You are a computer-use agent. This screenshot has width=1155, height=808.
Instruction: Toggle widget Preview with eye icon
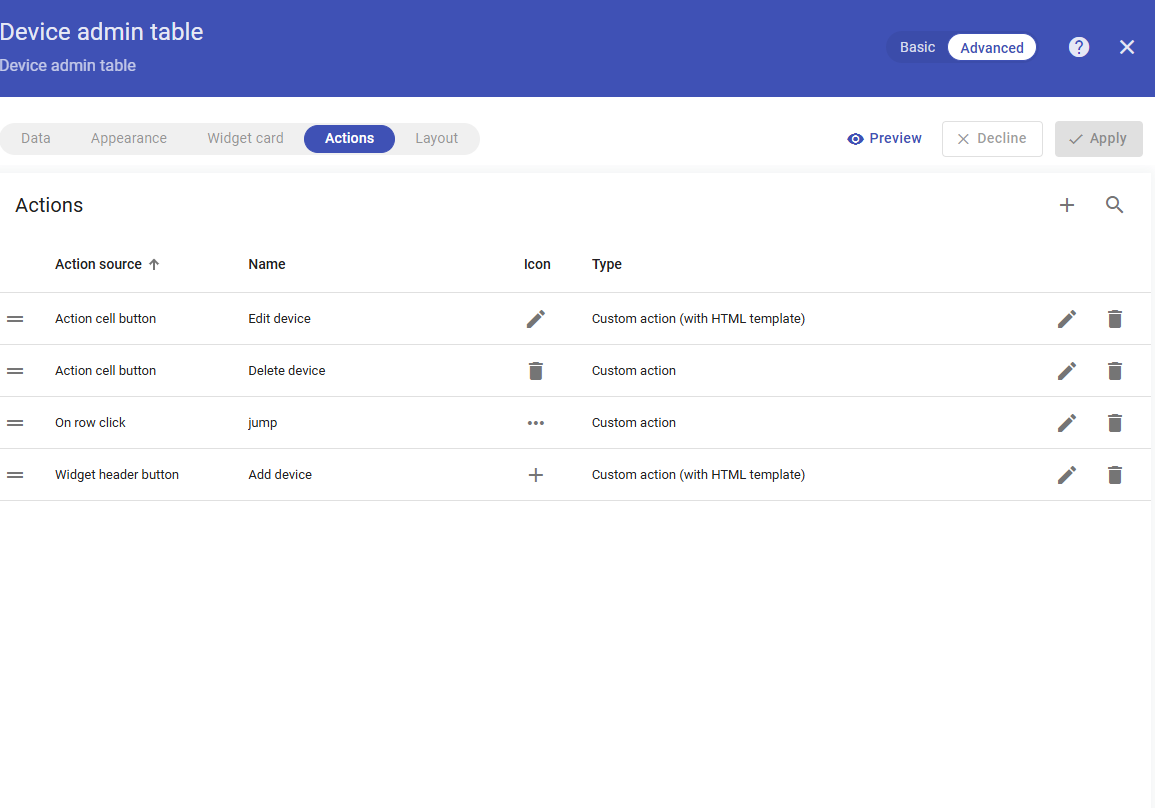click(884, 139)
